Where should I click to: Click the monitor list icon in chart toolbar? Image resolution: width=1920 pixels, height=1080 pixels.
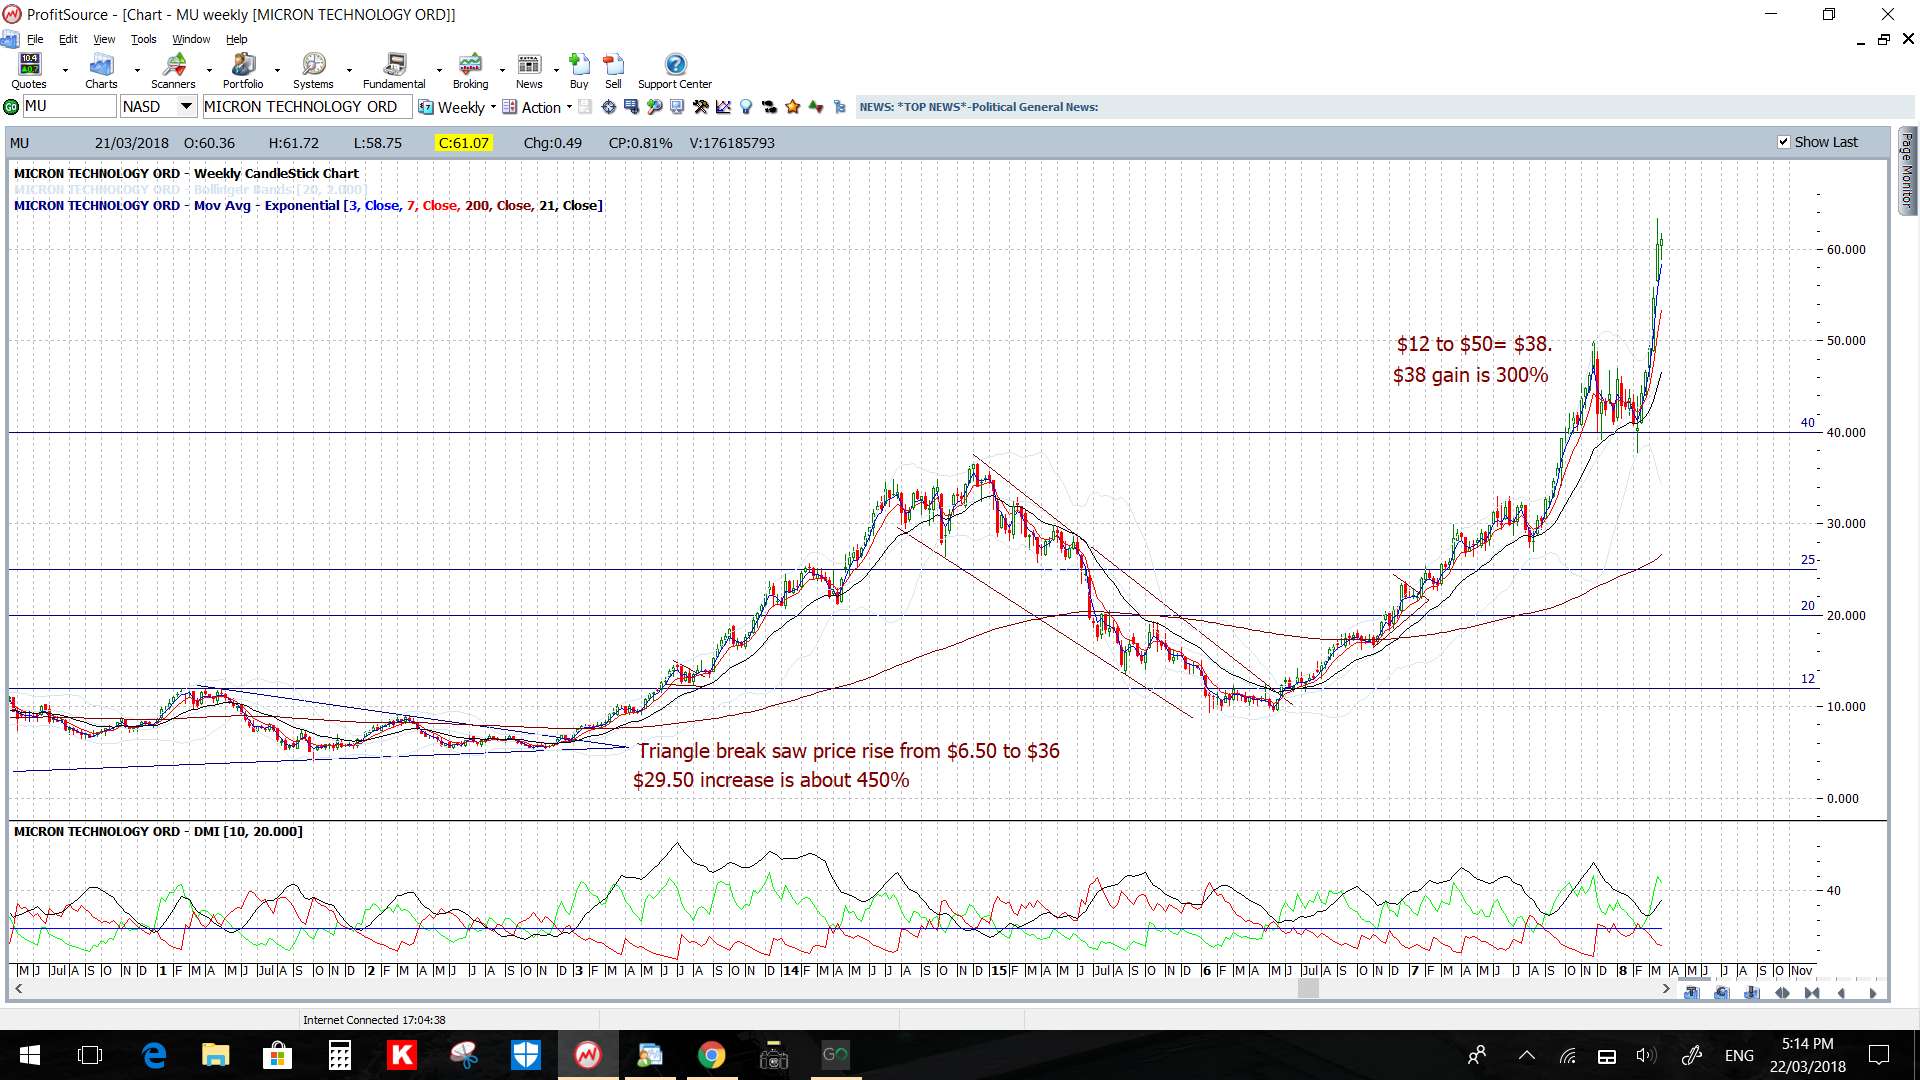pos(631,107)
